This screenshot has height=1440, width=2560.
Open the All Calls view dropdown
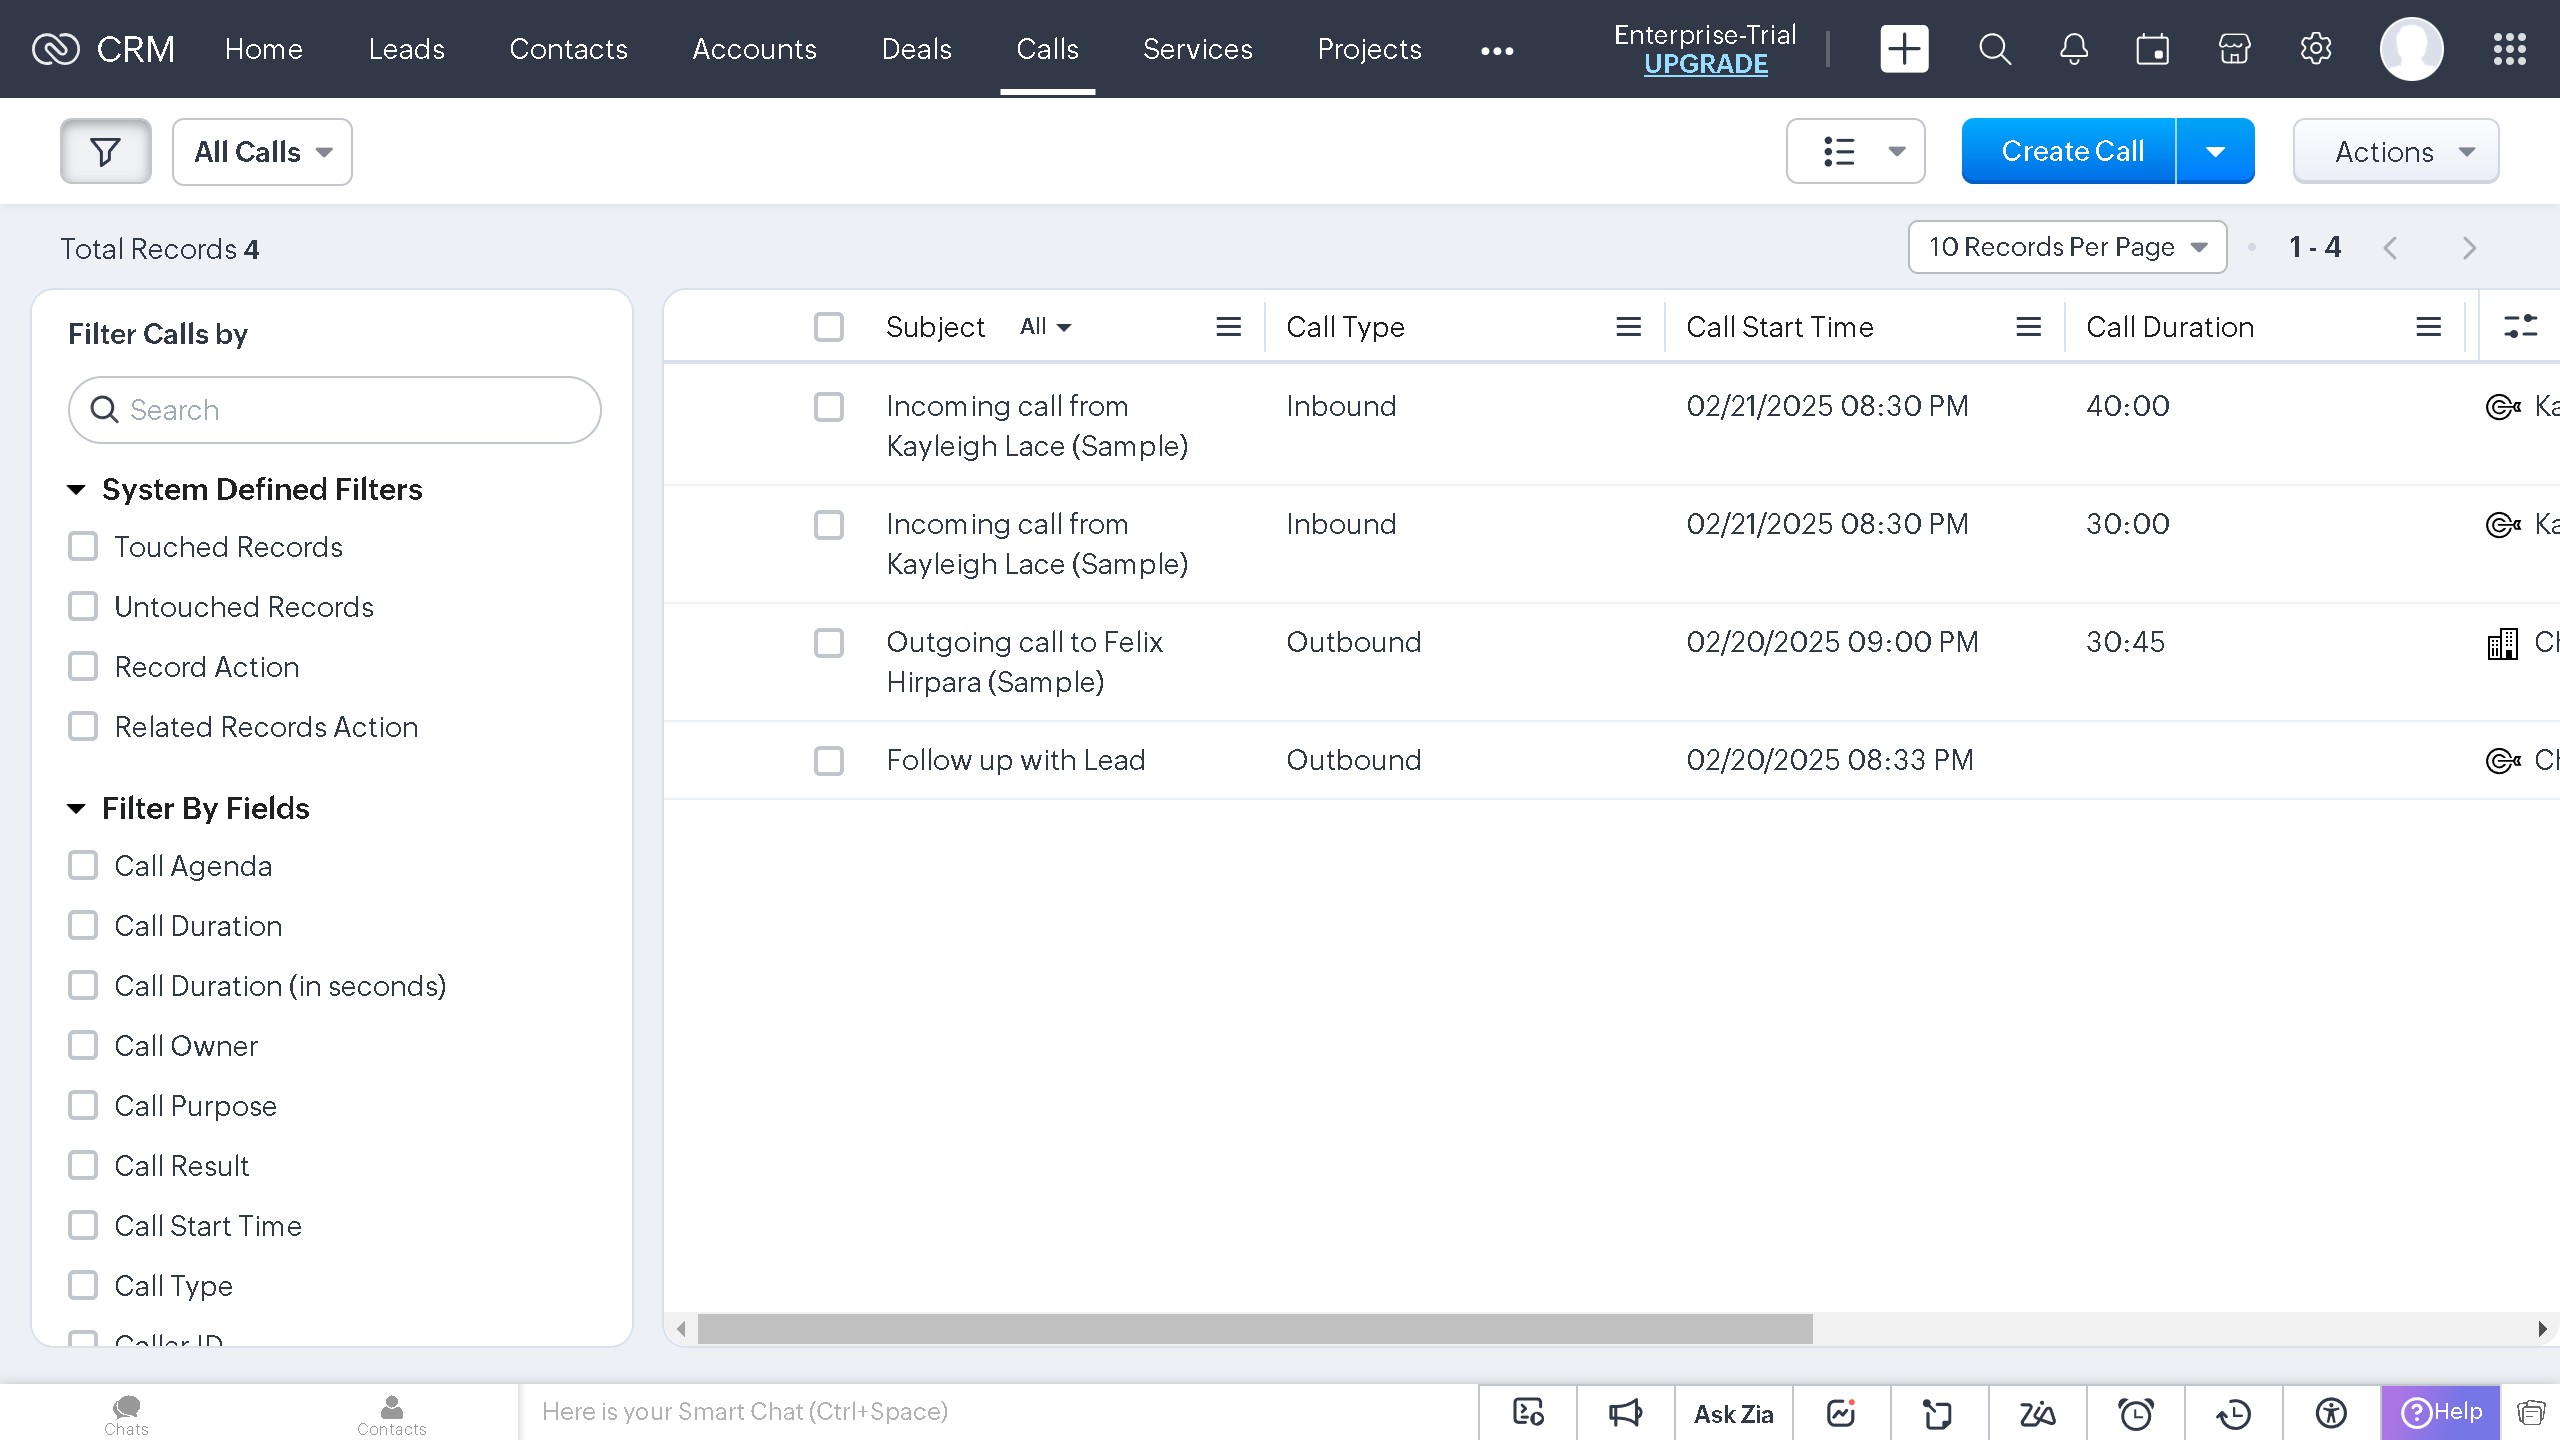tap(262, 152)
